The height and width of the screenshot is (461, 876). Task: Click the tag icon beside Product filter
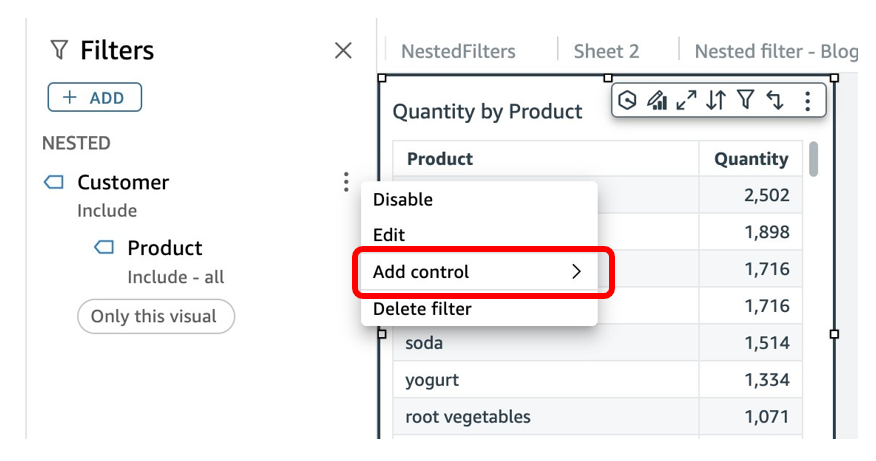point(104,248)
